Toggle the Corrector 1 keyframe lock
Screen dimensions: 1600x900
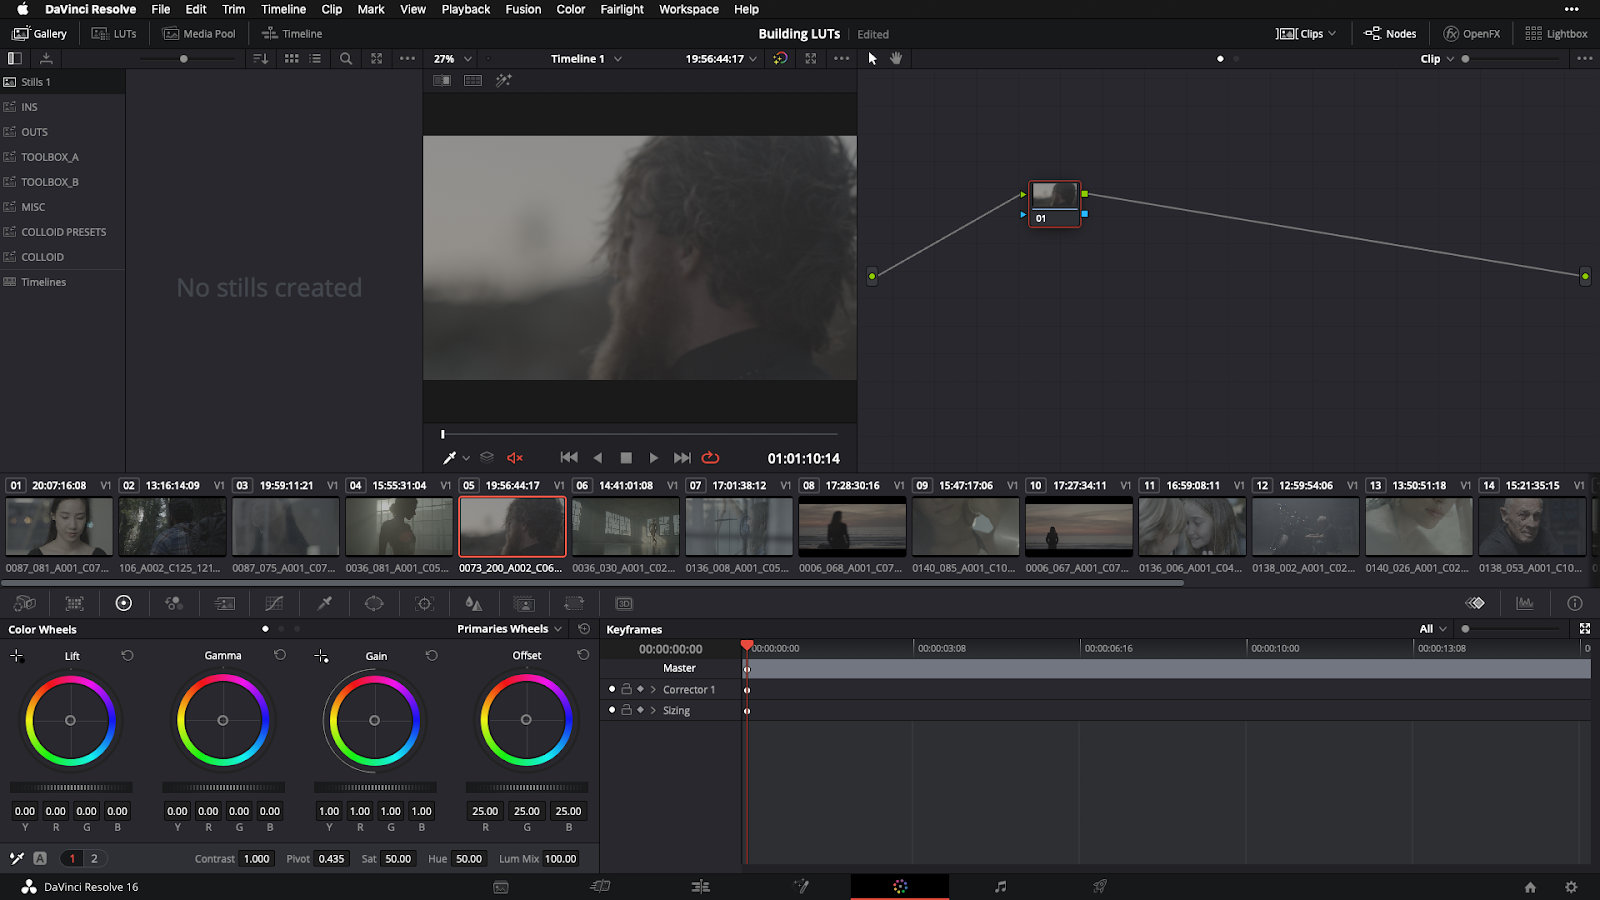[626, 689]
